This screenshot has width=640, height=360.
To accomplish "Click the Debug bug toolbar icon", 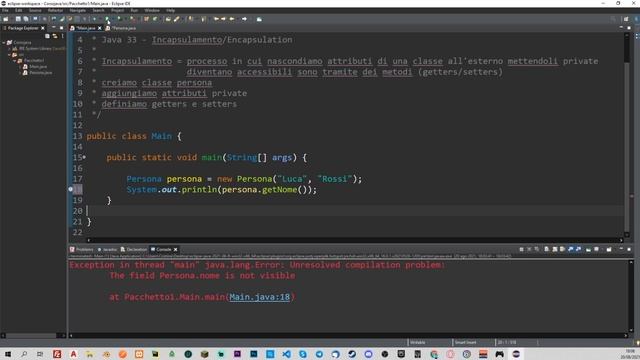I will [94, 19].
